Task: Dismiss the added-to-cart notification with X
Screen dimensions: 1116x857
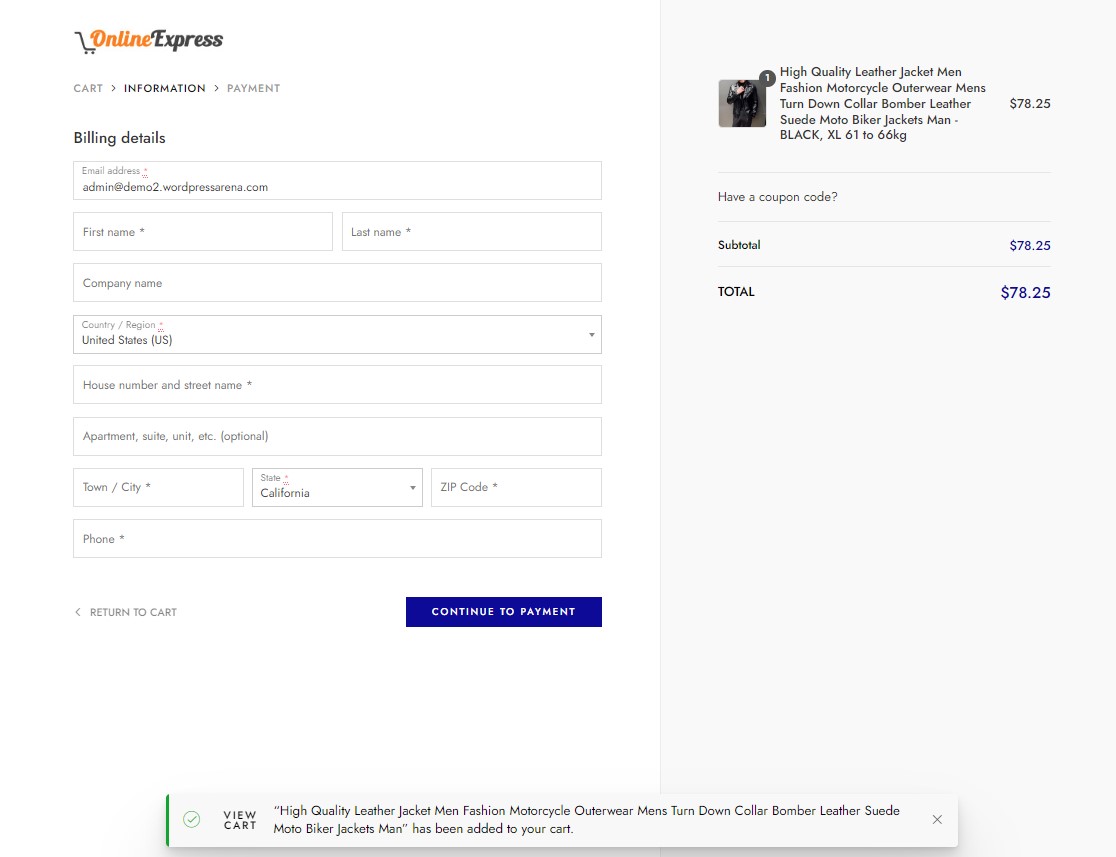Action: (937, 819)
